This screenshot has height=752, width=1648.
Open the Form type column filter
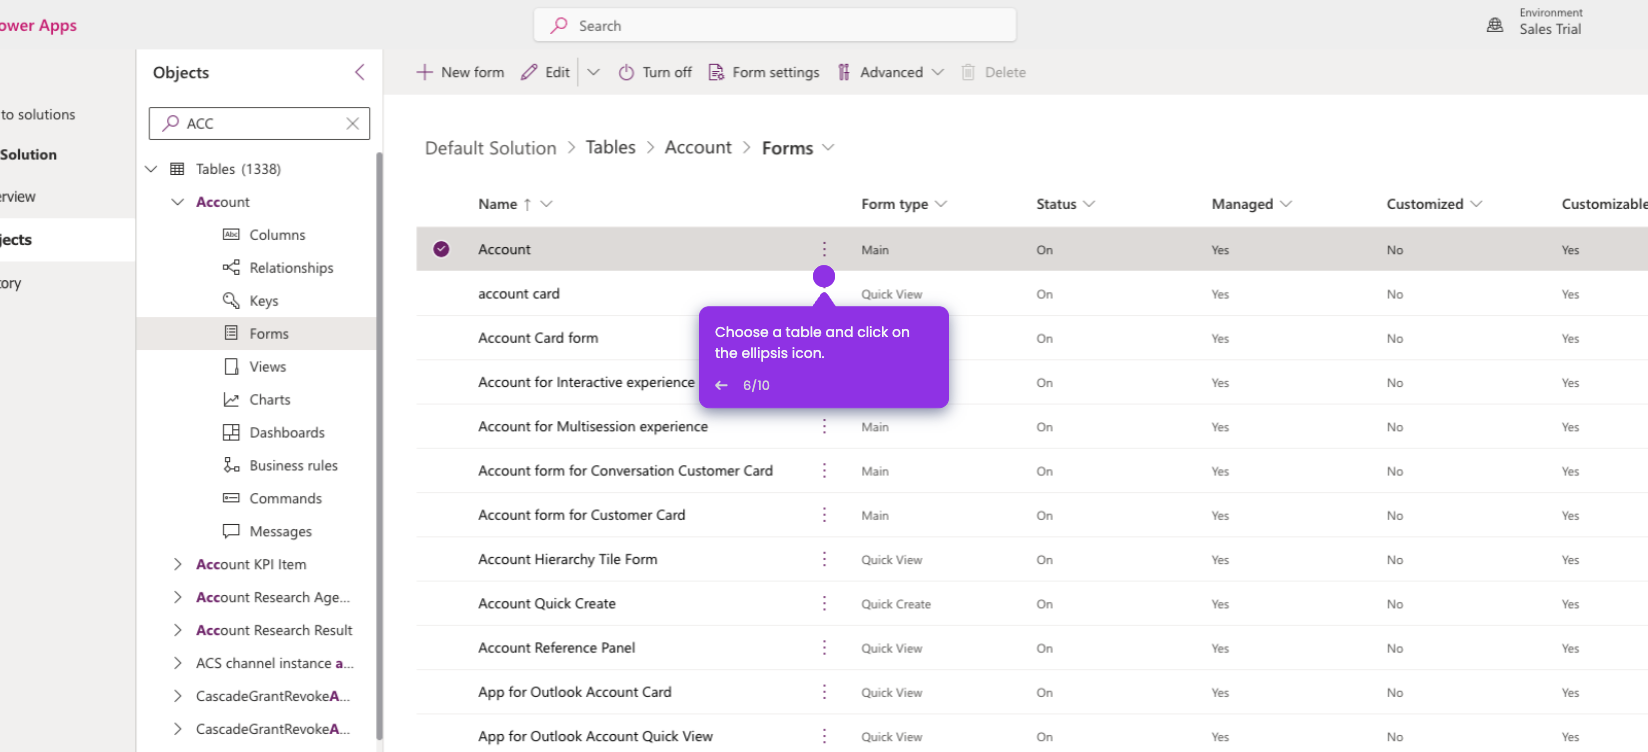pyautogui.click(x=941, y=204)
